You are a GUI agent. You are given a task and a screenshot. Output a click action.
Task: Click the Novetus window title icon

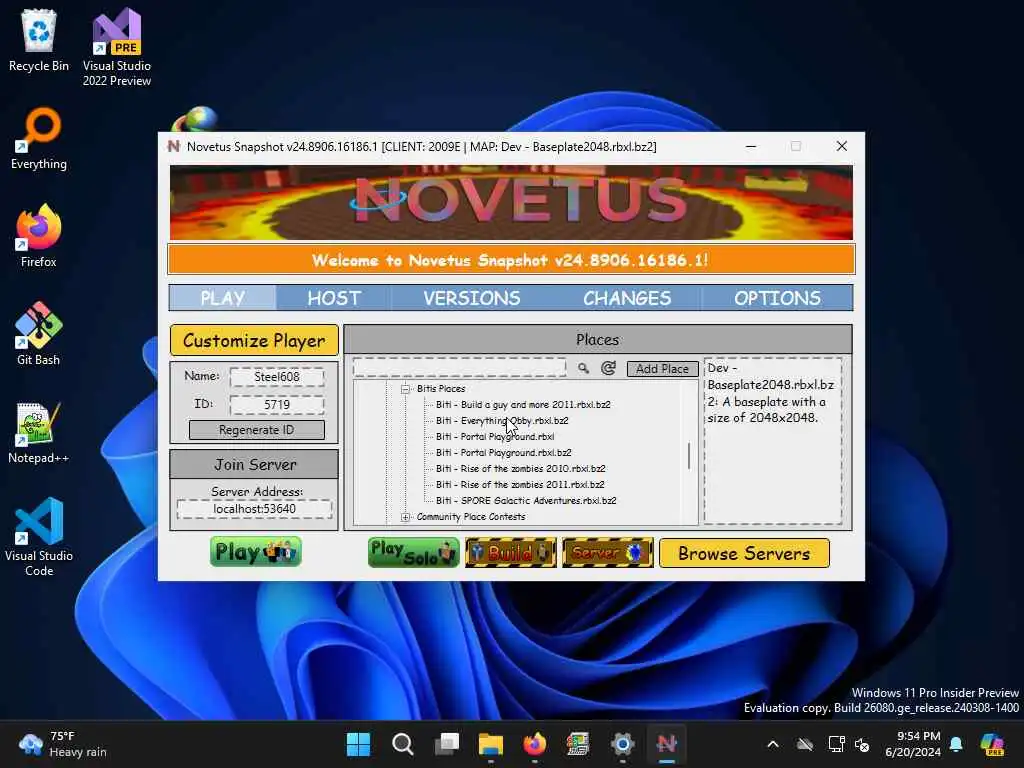point(174,146)
